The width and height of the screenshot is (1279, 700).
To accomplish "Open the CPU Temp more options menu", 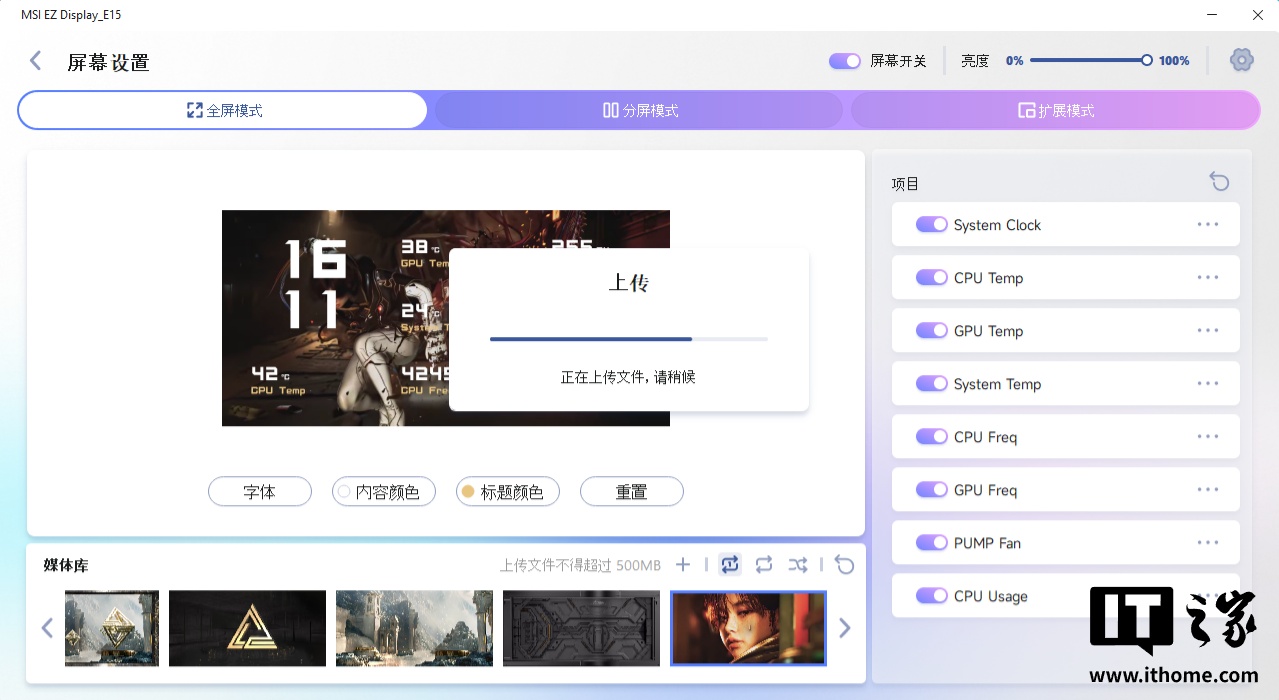I will click(x=1208, y=277).
